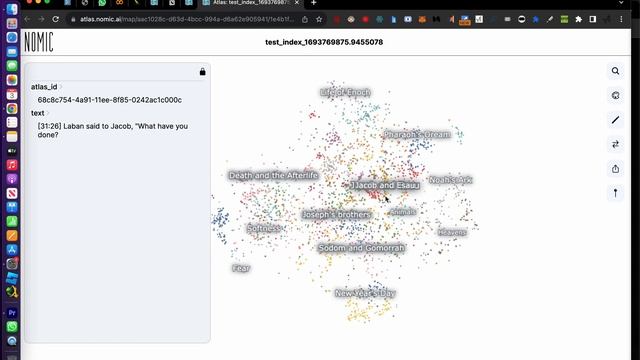The image size is (640, 360).
Task: Click the map title test_index_1693769875.9455078
Action: coord(324,42)
